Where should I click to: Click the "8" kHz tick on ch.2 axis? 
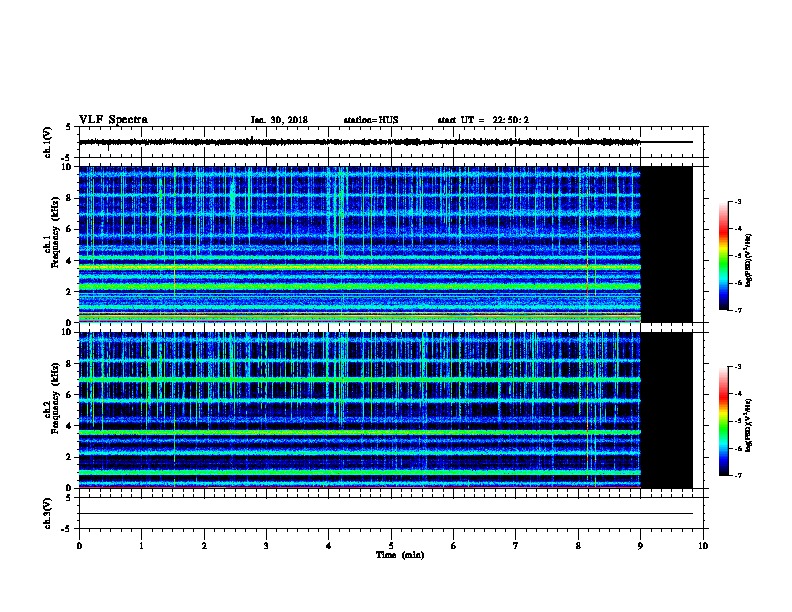tap(69, 364)
